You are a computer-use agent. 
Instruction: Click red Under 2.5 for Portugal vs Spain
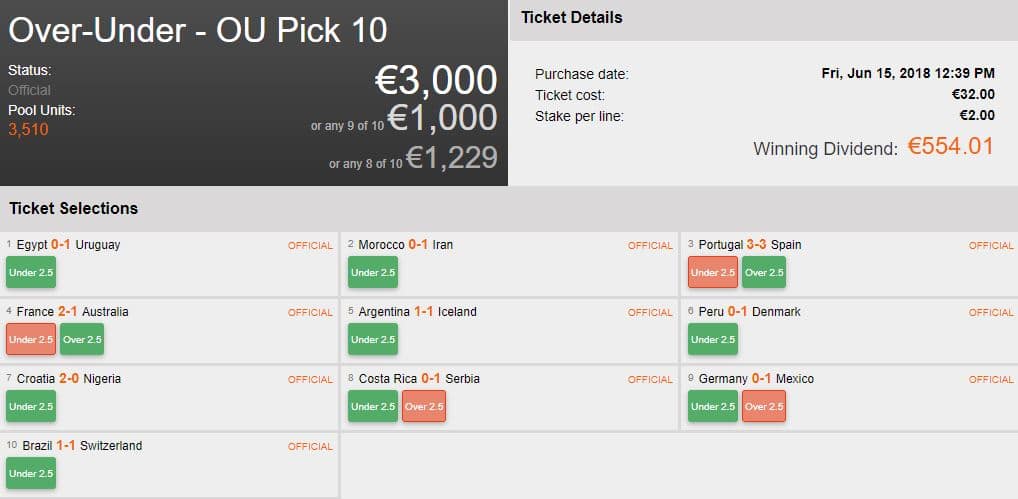pos(712,272)
